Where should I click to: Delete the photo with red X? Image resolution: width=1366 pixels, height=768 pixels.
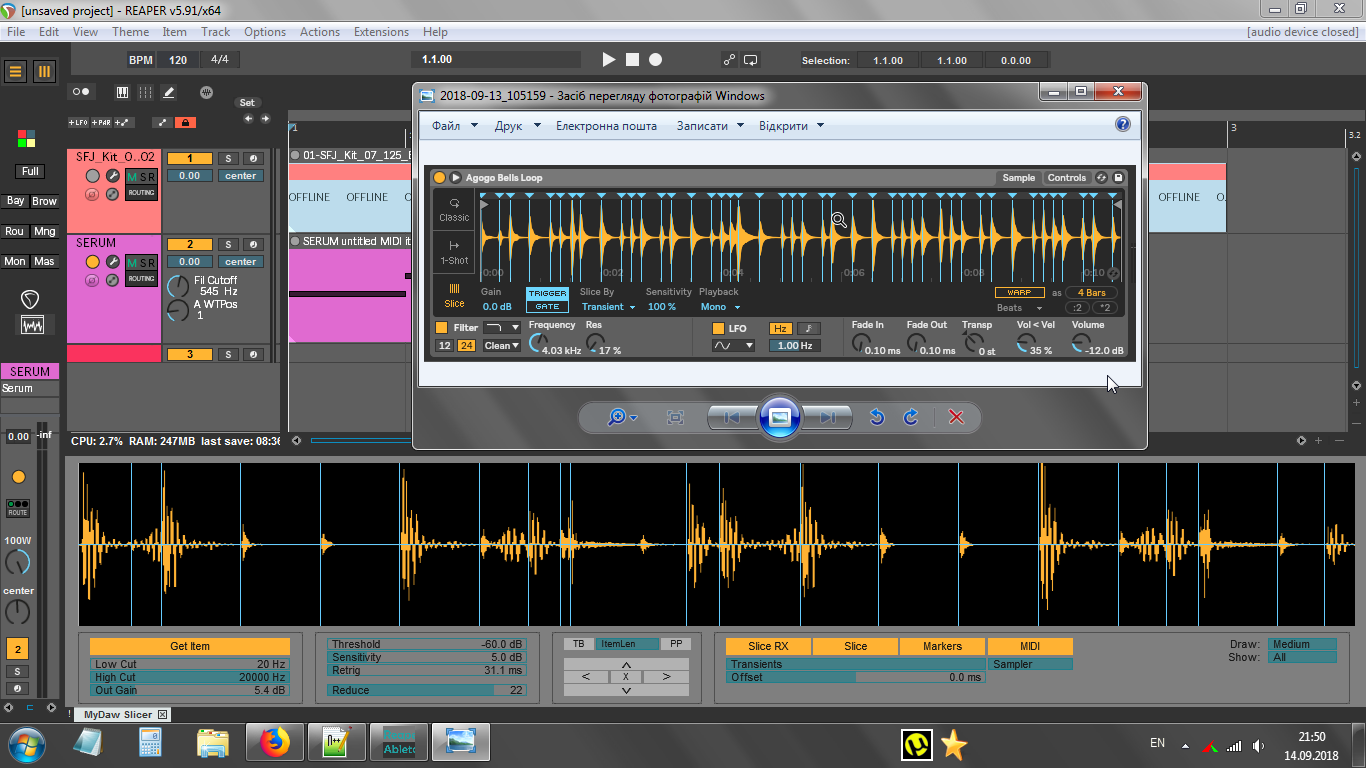pyautogui.click(x=956, y=417)
